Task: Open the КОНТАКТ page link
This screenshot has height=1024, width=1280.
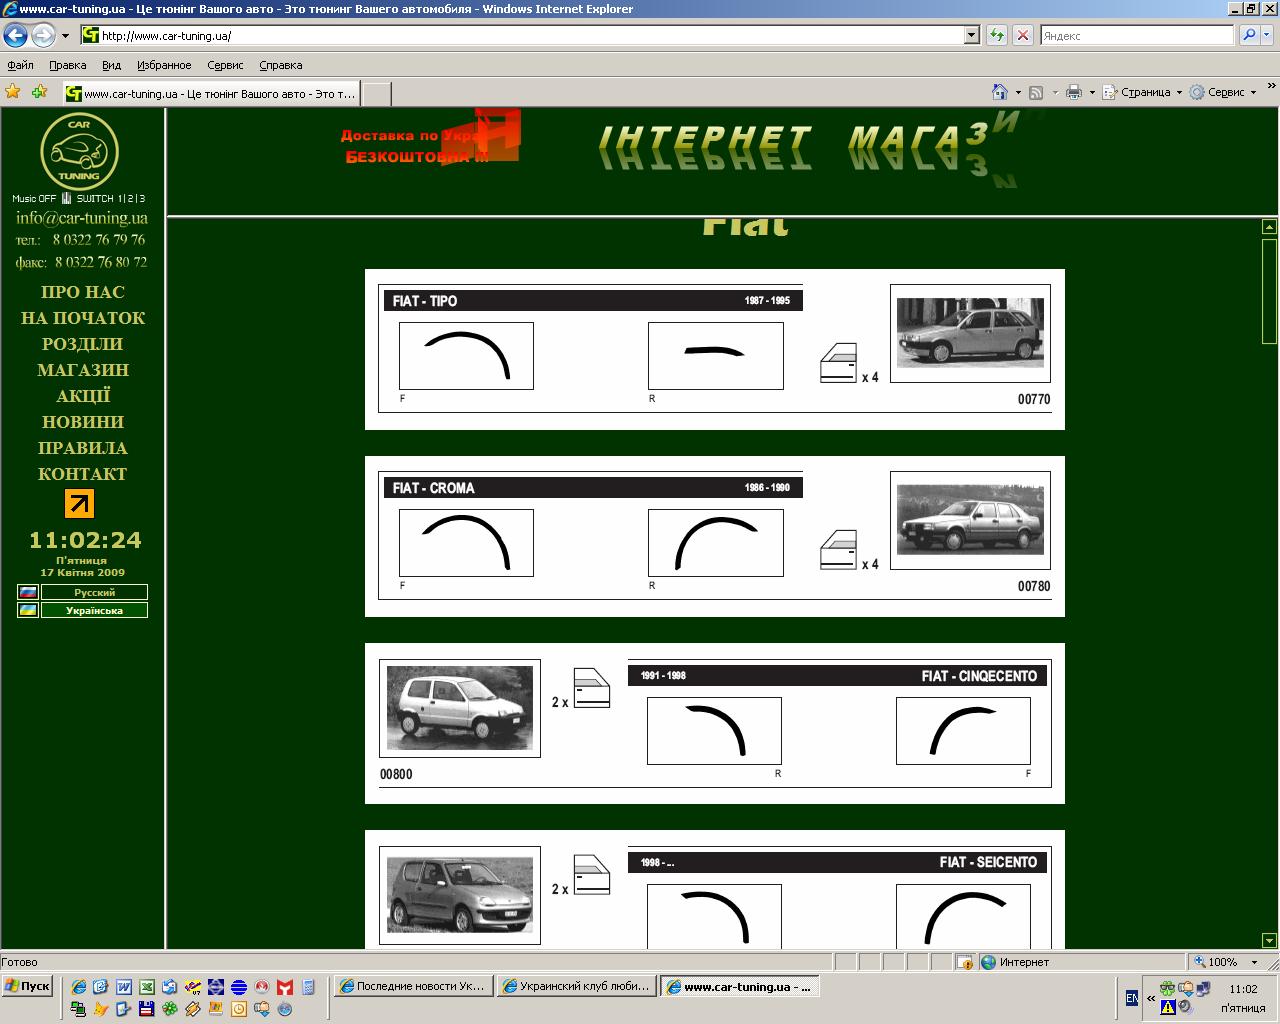Action: [83, 474]
